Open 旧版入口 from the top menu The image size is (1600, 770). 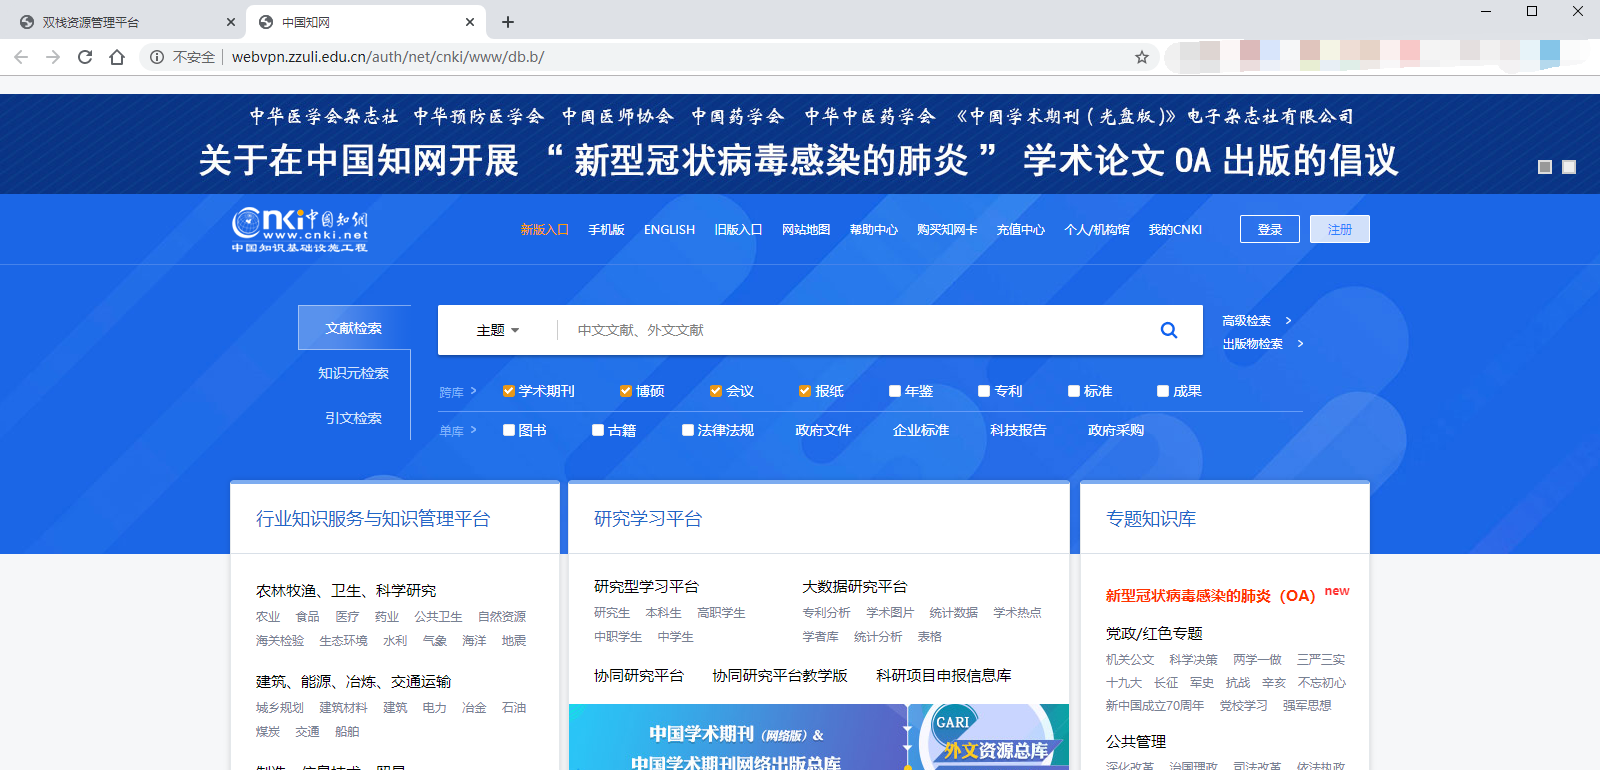[x=738, y=230]
